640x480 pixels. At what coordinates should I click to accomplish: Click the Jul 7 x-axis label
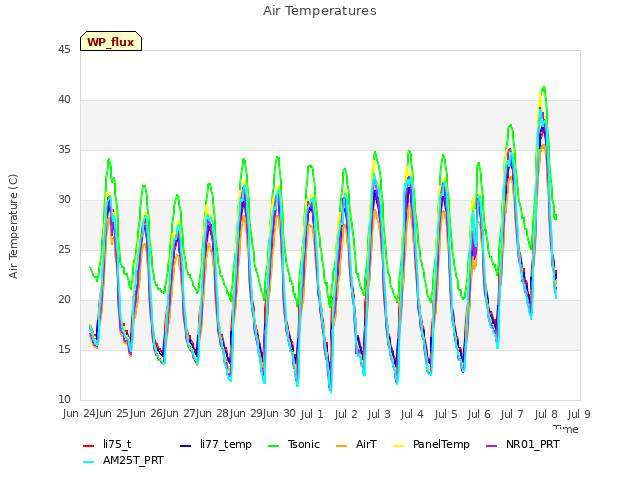[x=512, y=414]
